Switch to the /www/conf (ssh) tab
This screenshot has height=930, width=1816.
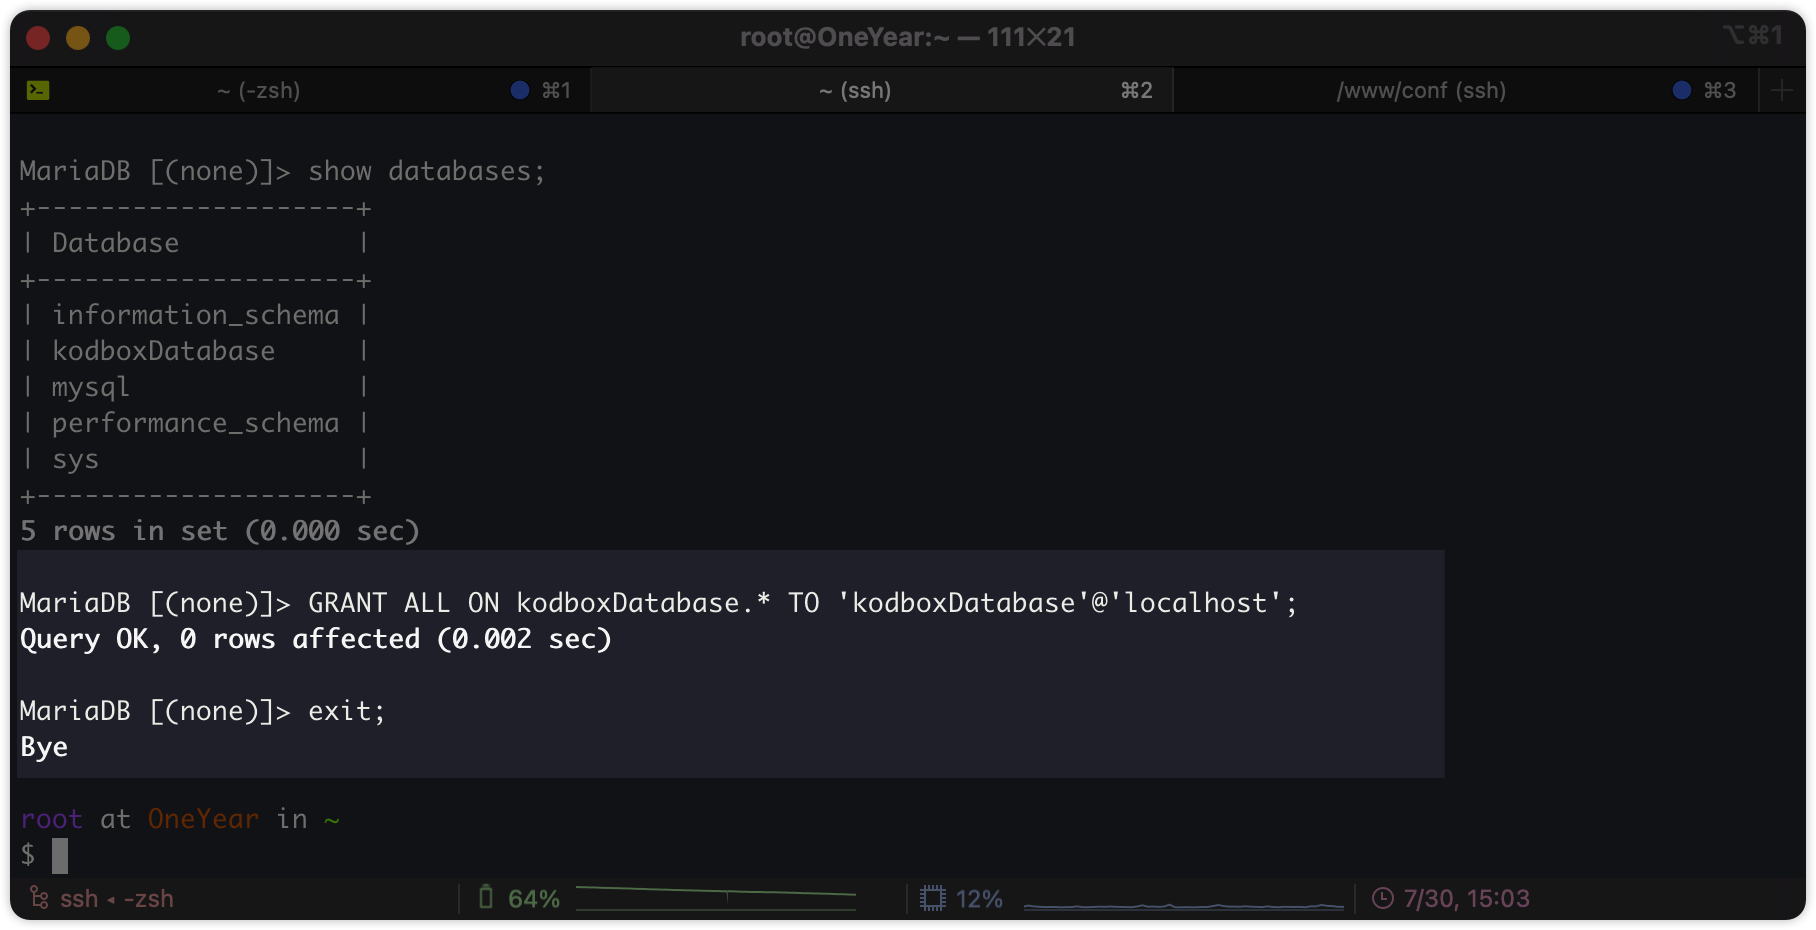click(1421, 90)
